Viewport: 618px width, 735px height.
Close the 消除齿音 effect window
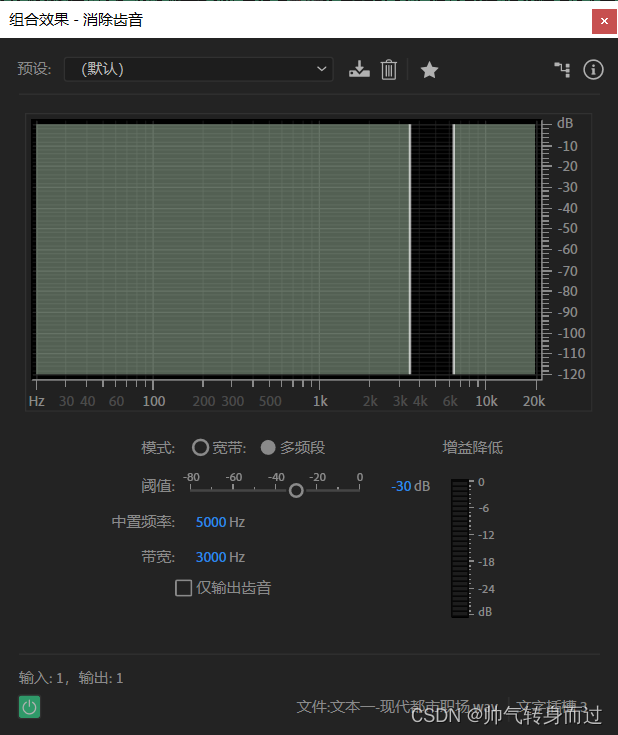pyautogui.click(x=604, y=21)
